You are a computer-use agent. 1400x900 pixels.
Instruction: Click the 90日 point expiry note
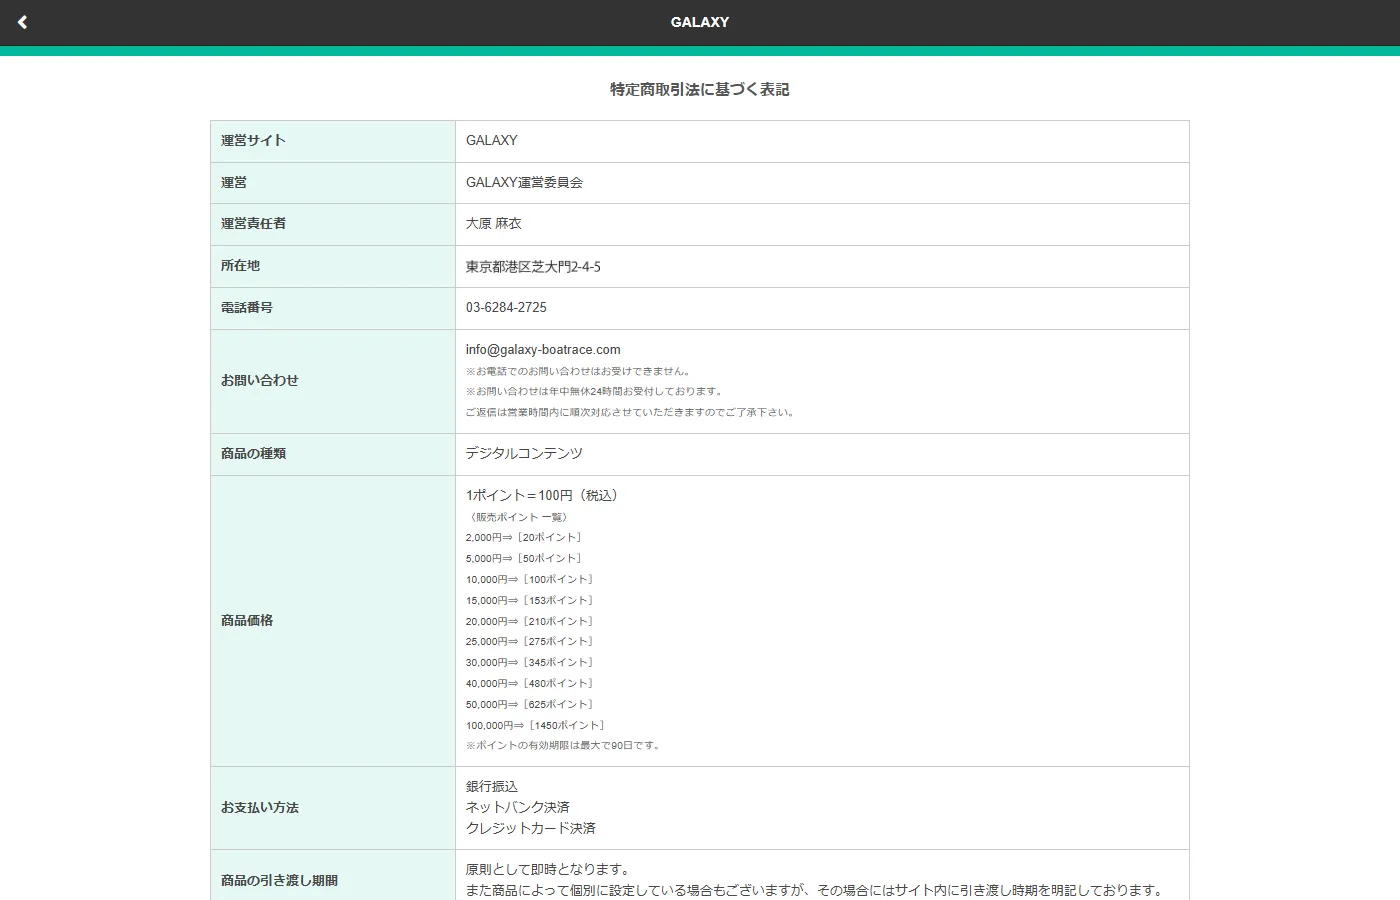coord(563,746)
